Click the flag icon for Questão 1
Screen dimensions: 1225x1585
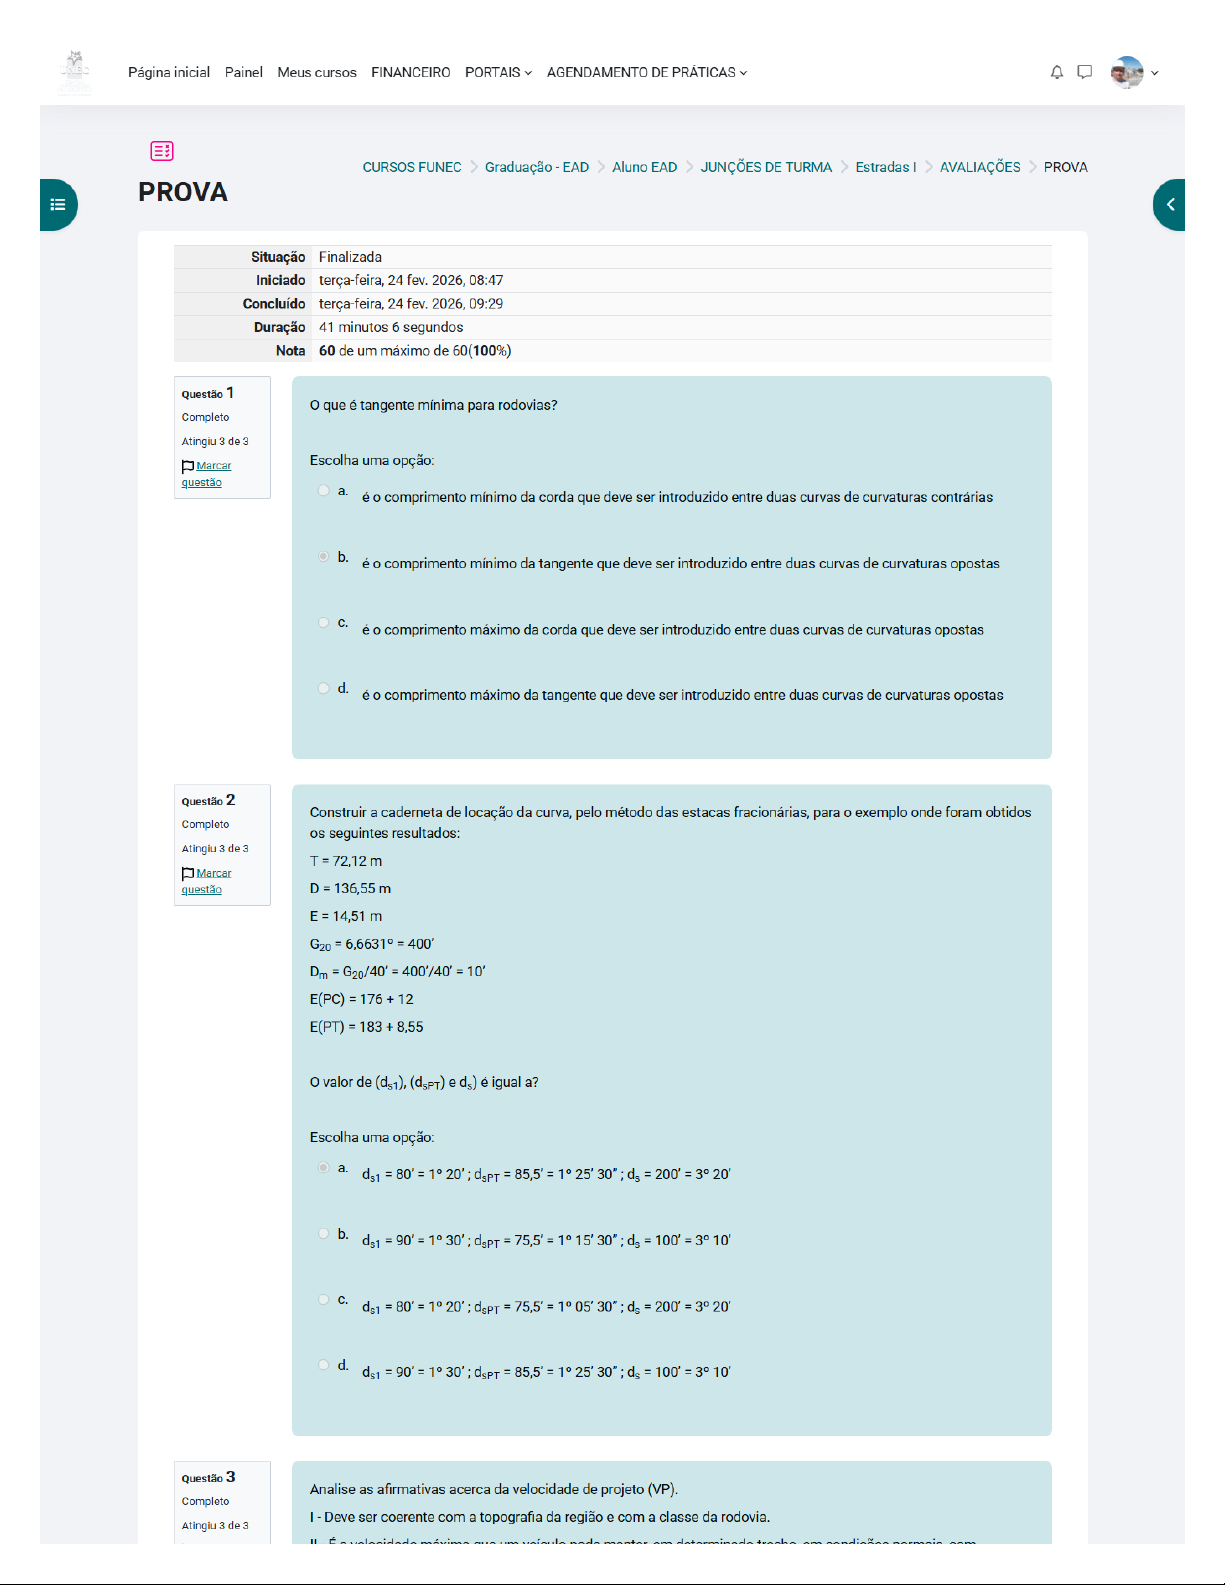tap(188, 466)
